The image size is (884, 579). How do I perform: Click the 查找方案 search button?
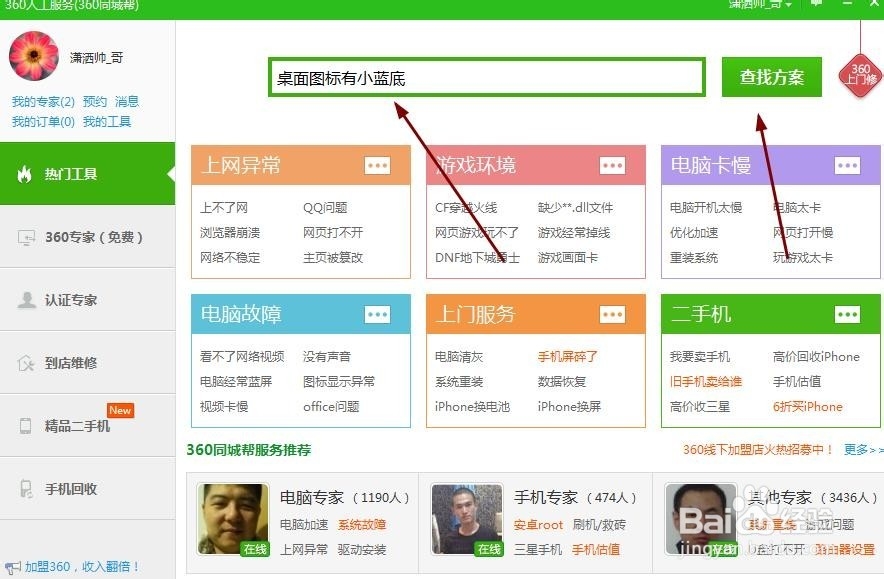pos(772,77)
